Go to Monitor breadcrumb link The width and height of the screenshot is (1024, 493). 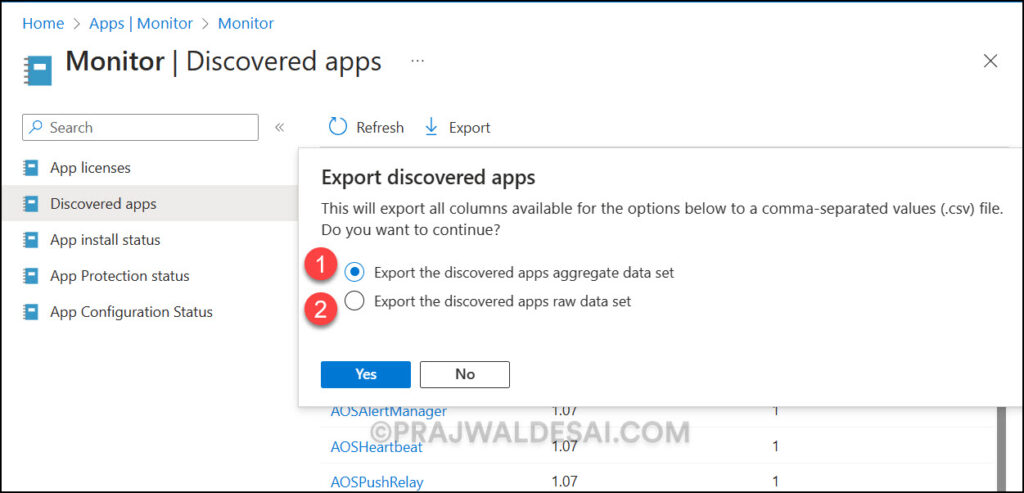[246, 24]
